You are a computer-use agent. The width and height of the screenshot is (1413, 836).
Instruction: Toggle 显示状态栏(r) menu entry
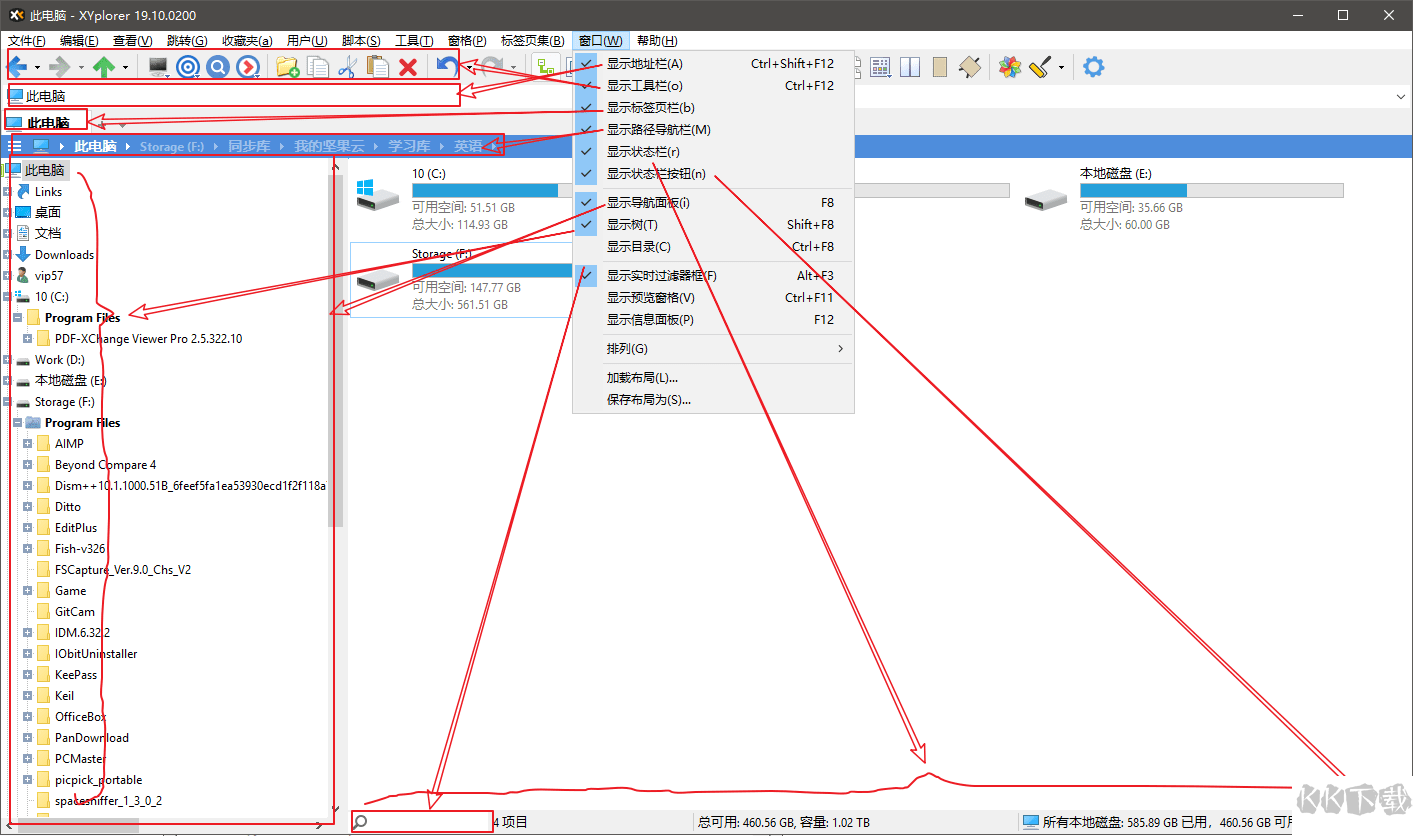click(713, 152)
